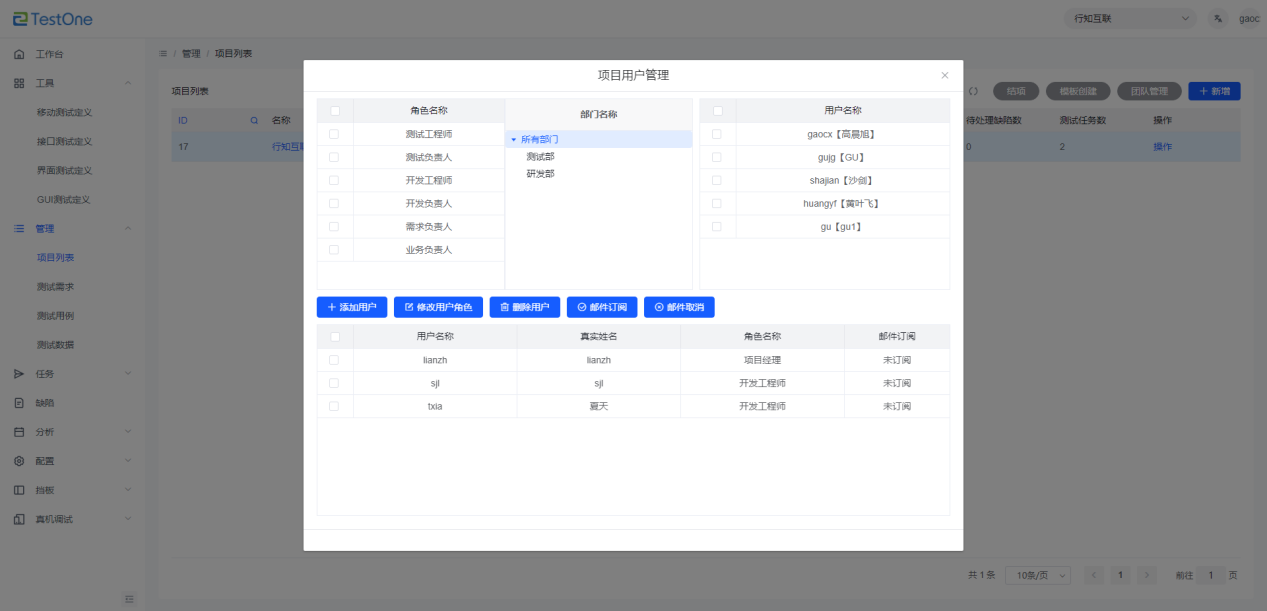The height and width of the screenshot is (611, 1267).
Task: Click the 工具 grid icon in sidebar
Action: pyautogui.click(x=19, y=83)
